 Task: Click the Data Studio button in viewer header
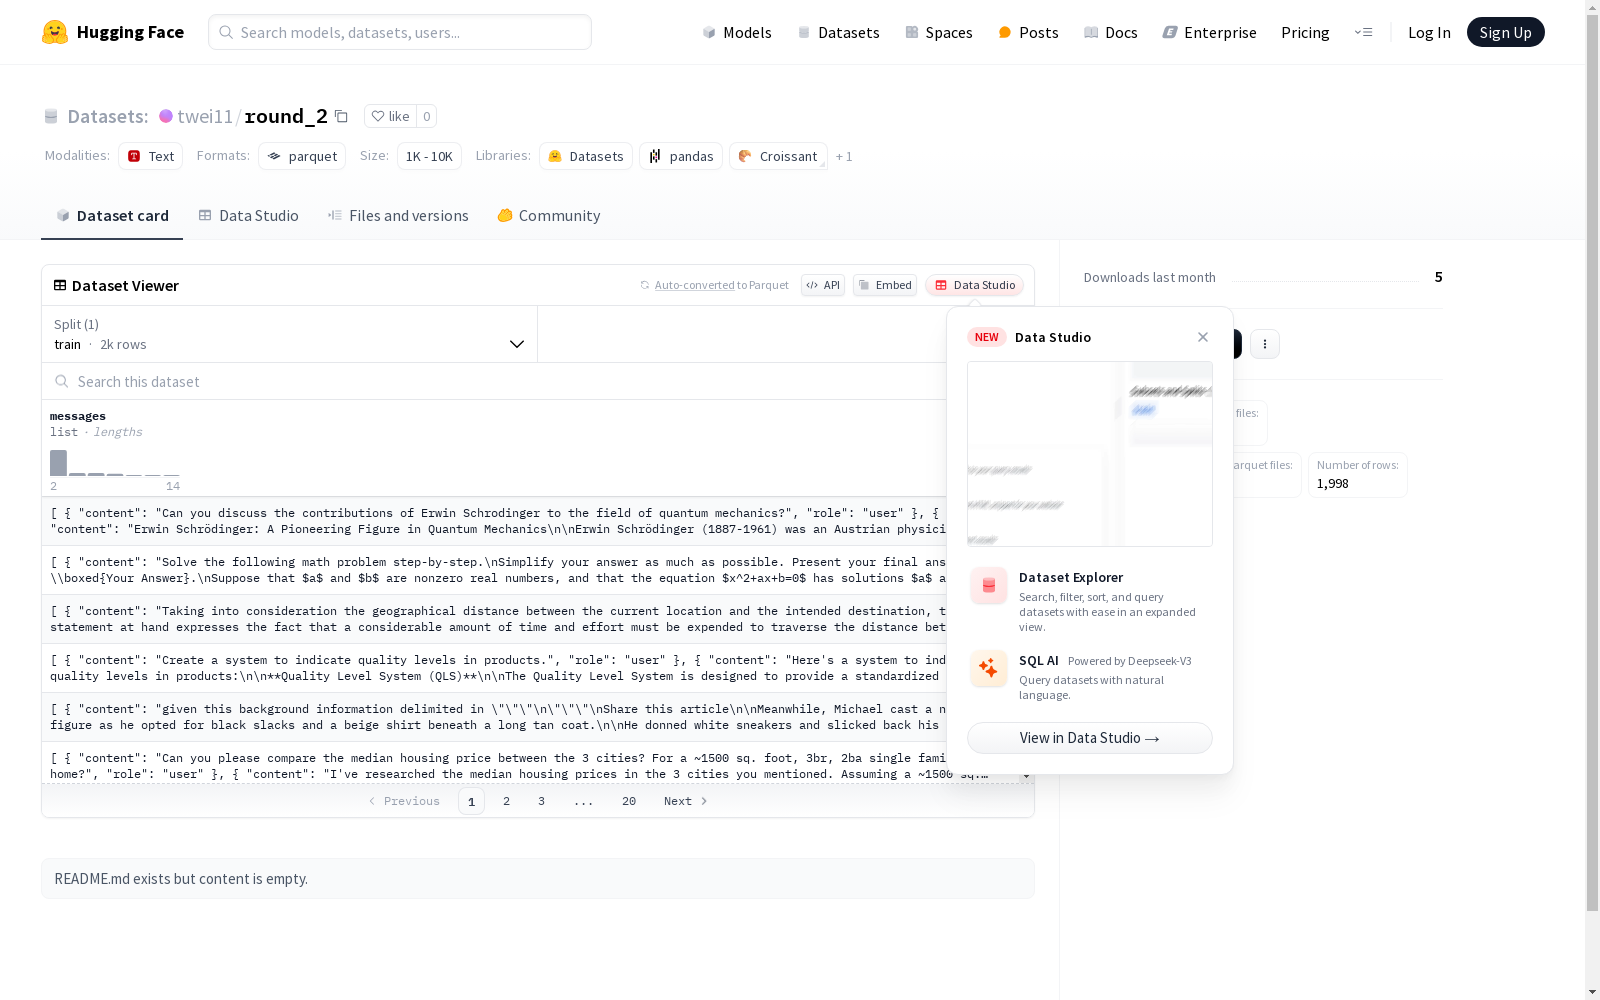coord(974,285)
